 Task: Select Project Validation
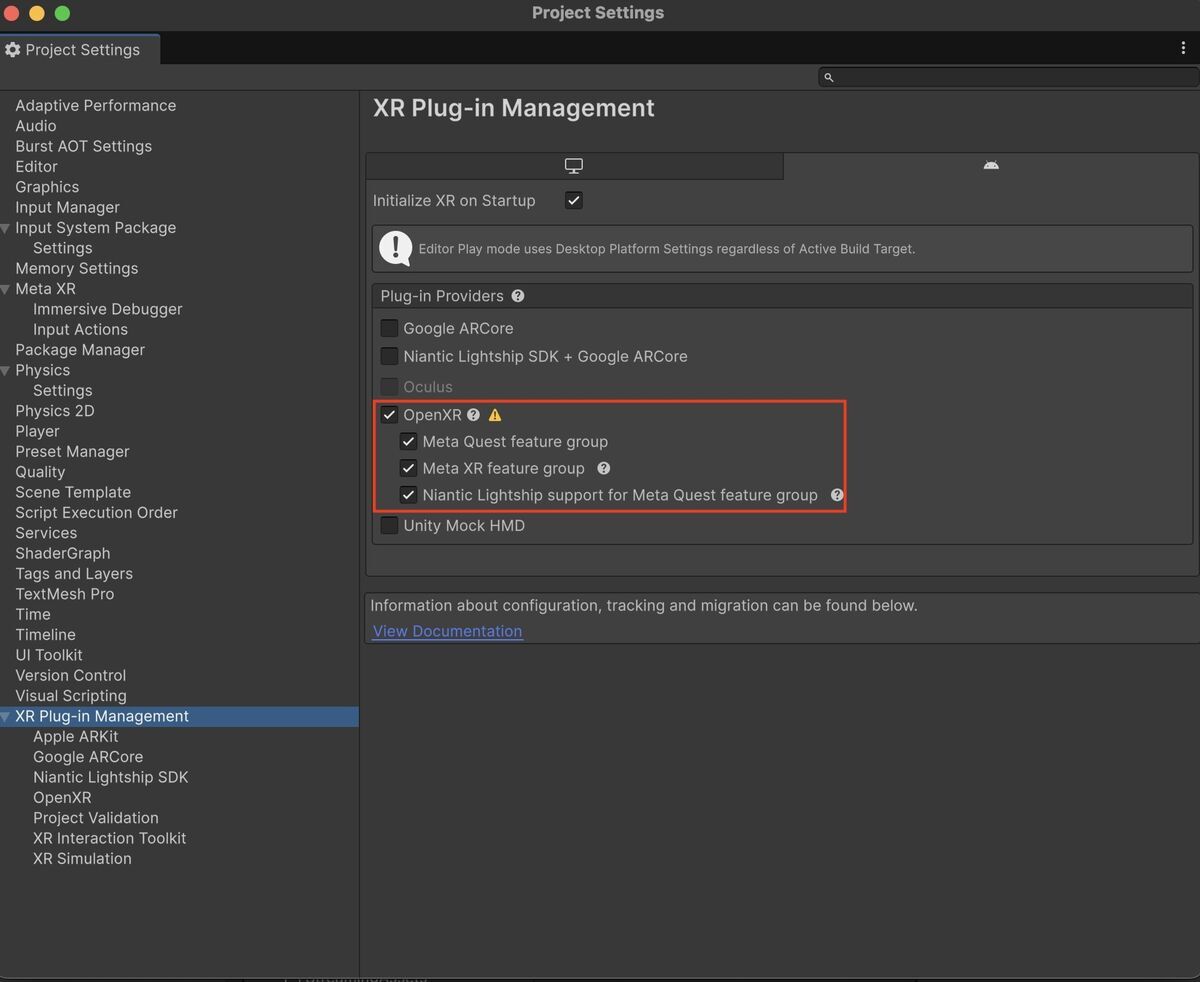[x=96, y=818]
